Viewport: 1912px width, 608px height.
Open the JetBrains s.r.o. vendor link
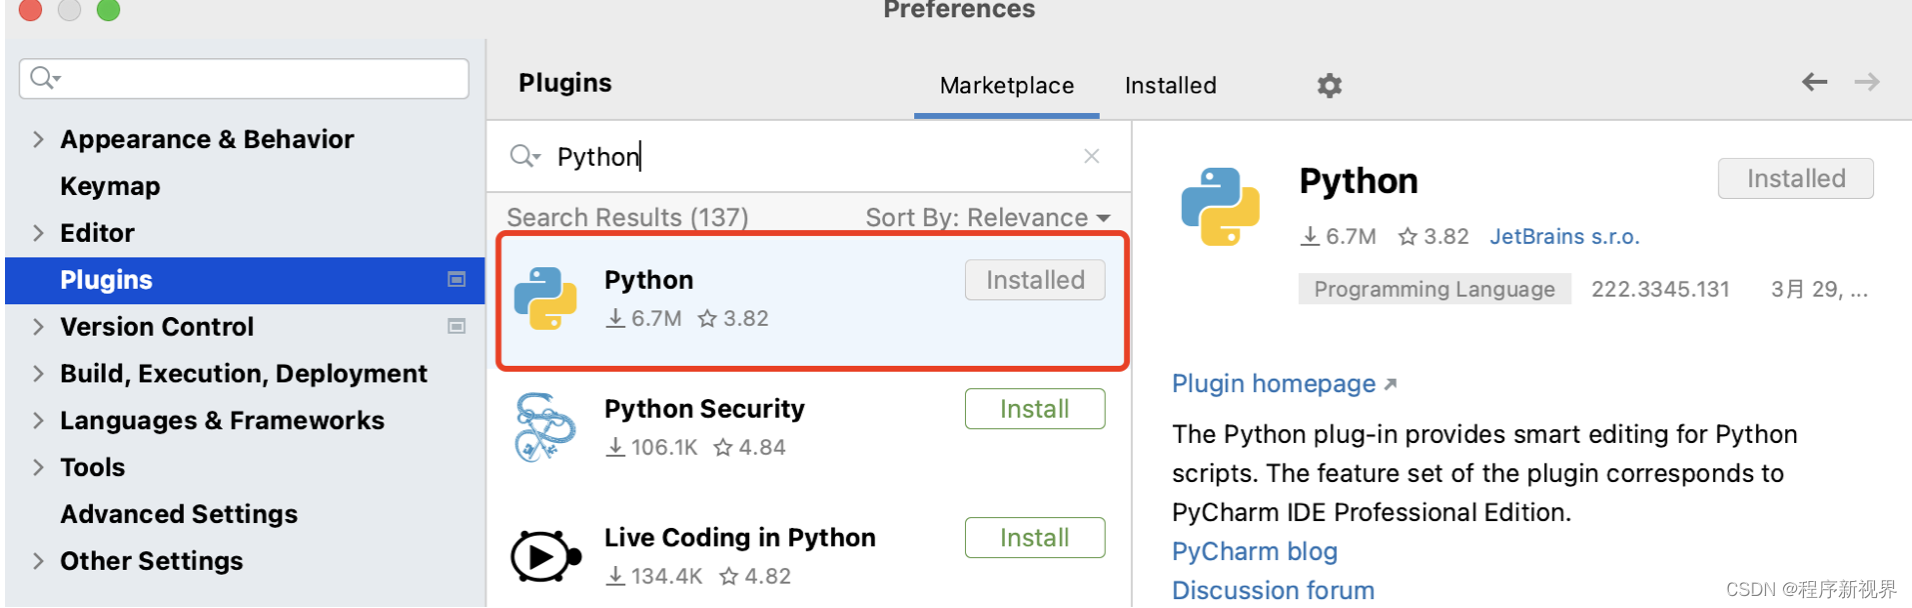[x=1564, y=236]
